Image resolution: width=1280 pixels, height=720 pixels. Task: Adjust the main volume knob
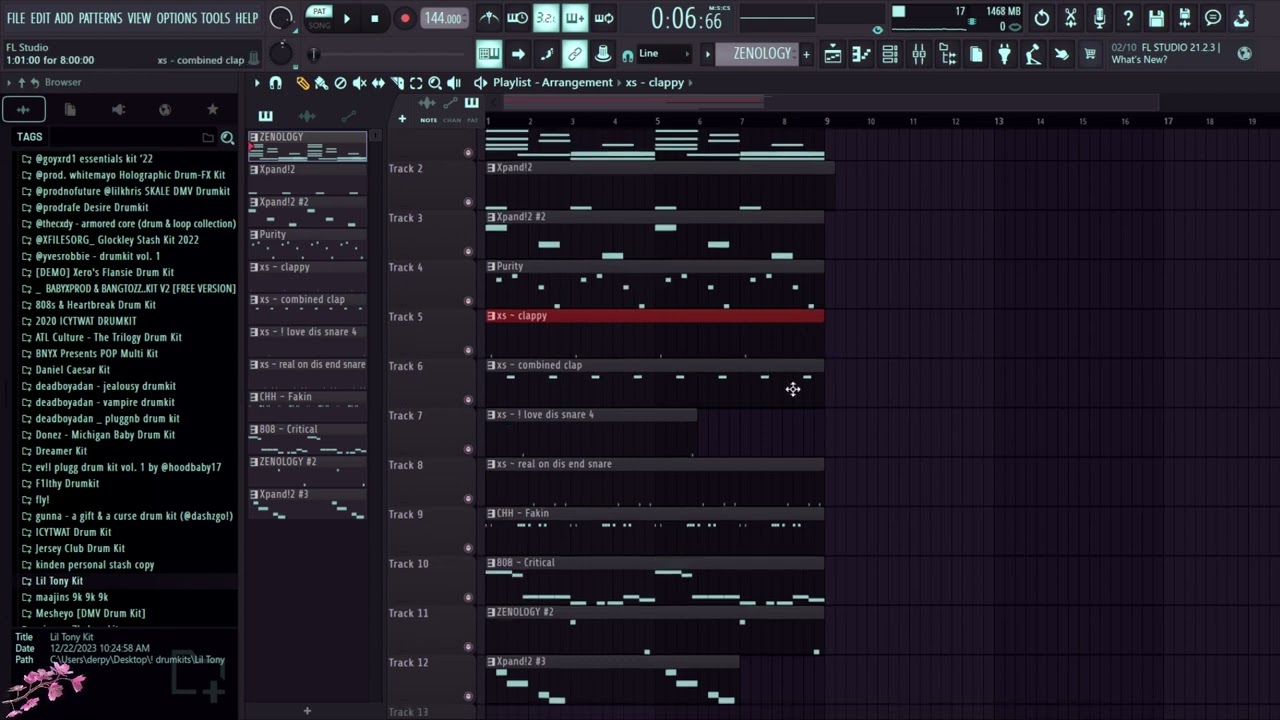(x=281, y=18)
